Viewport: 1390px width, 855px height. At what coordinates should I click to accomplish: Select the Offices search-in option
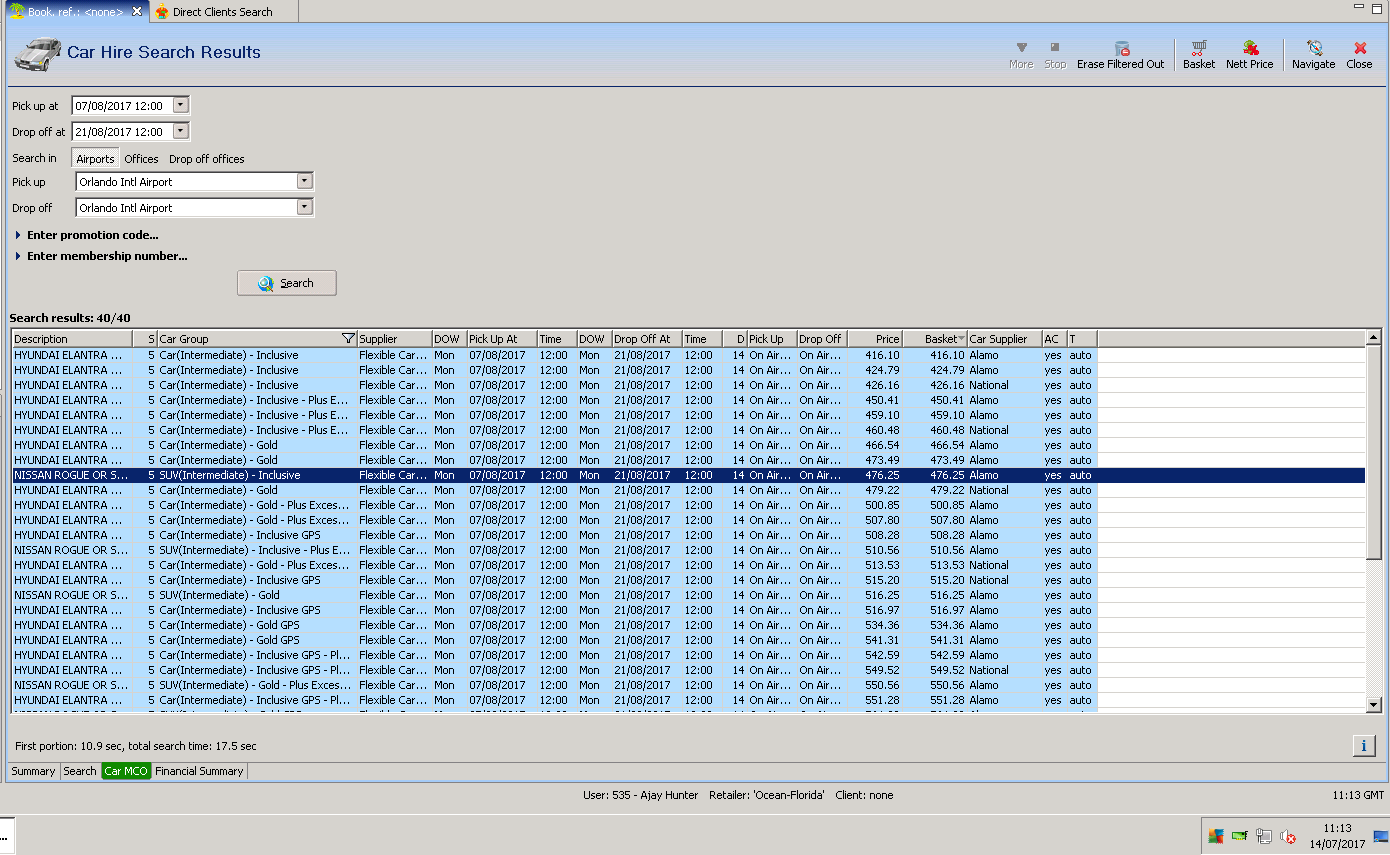[141, 158]
